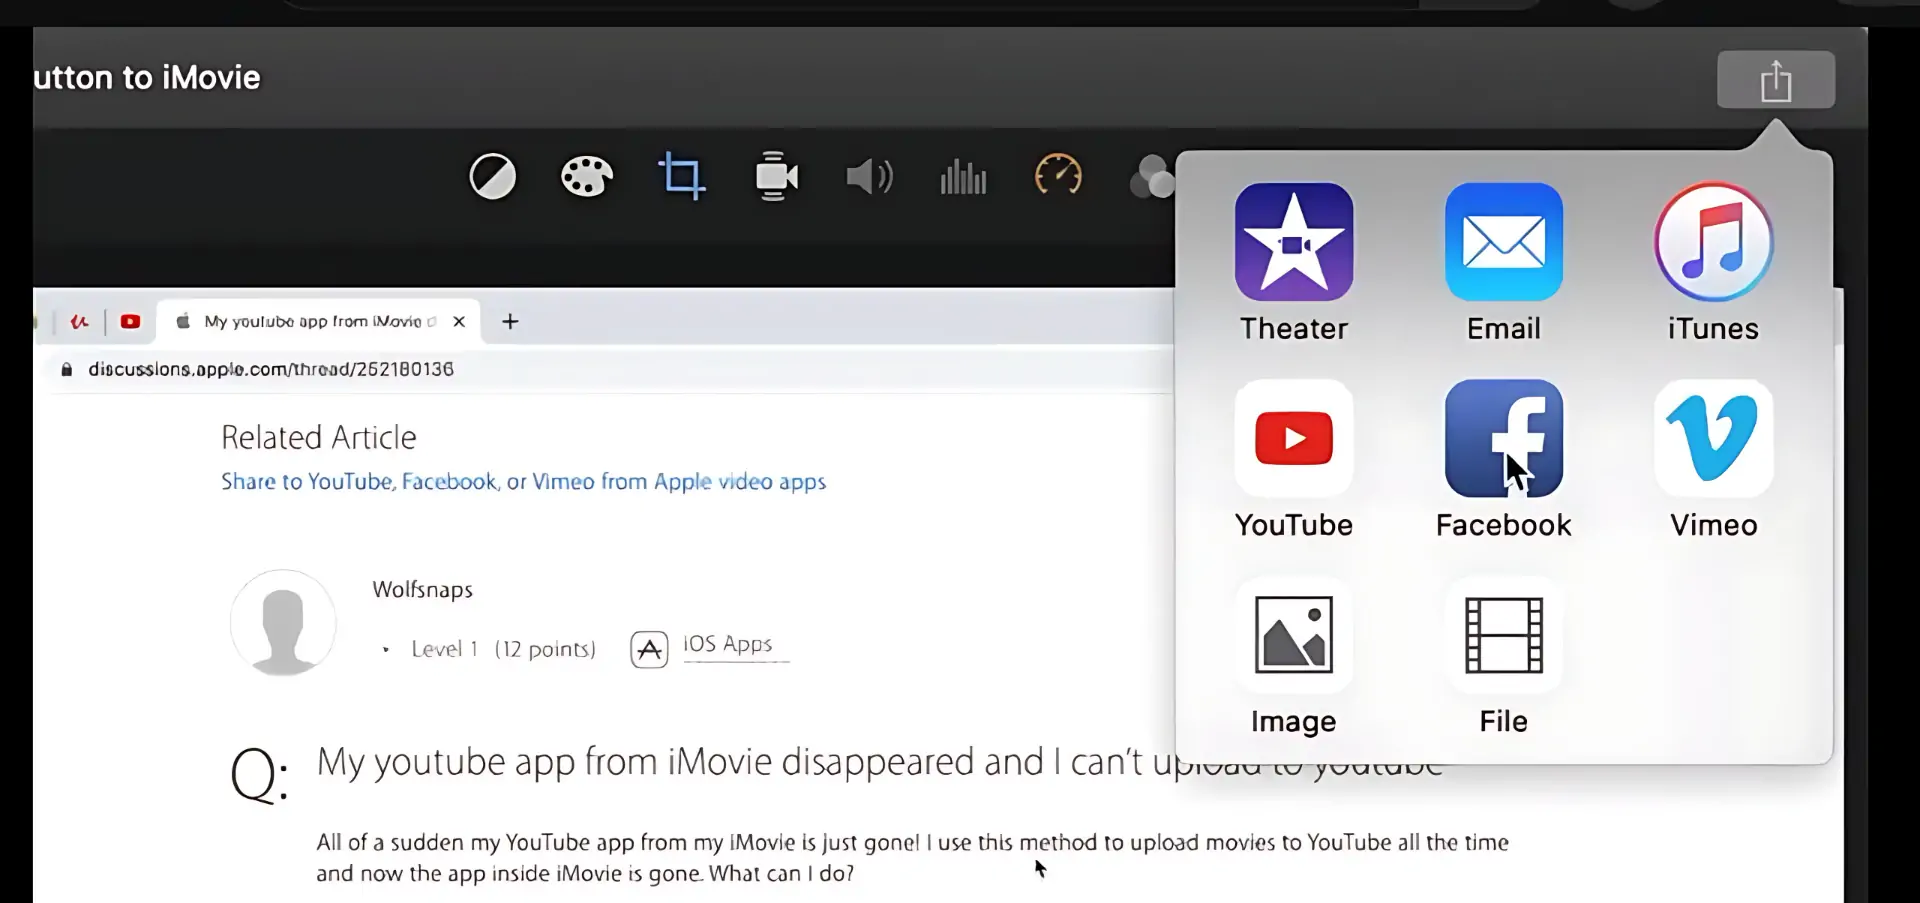Click the Share export button
The image size is (1920, 903).
click(1775, 80)
